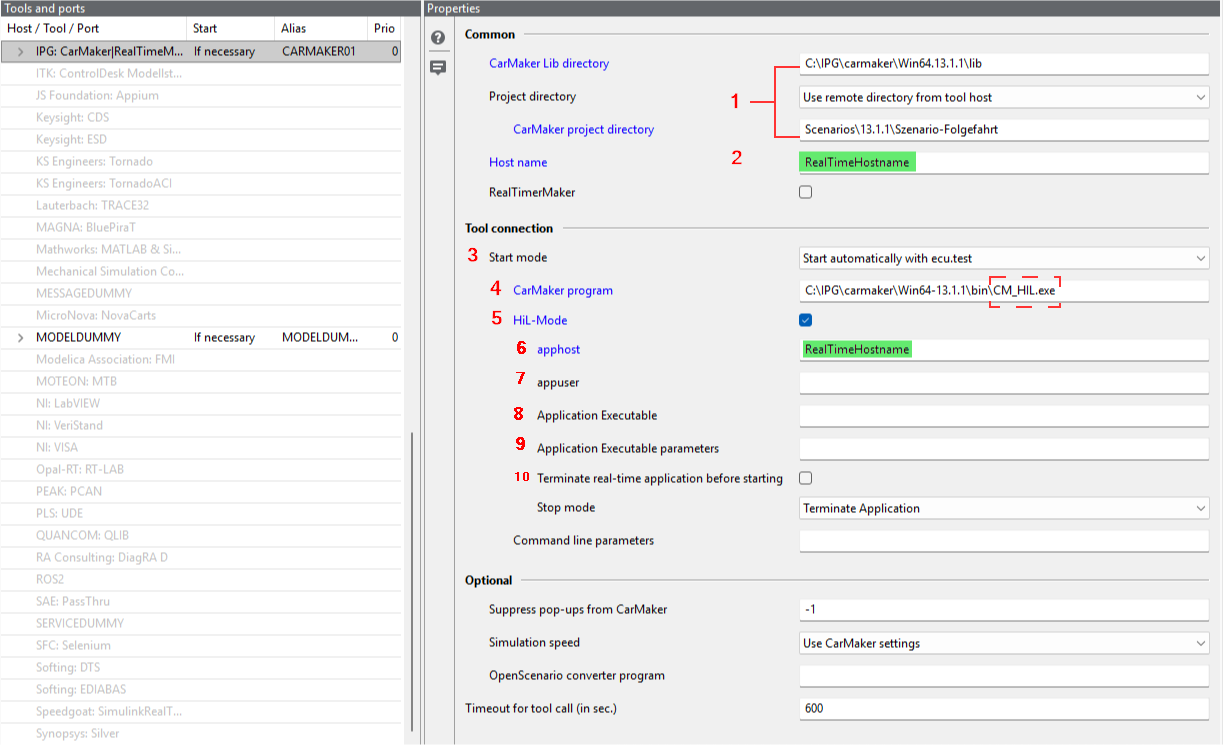
Task: Select MicroNova: NovaCarts tool row
Action: (x=200, y=315)
